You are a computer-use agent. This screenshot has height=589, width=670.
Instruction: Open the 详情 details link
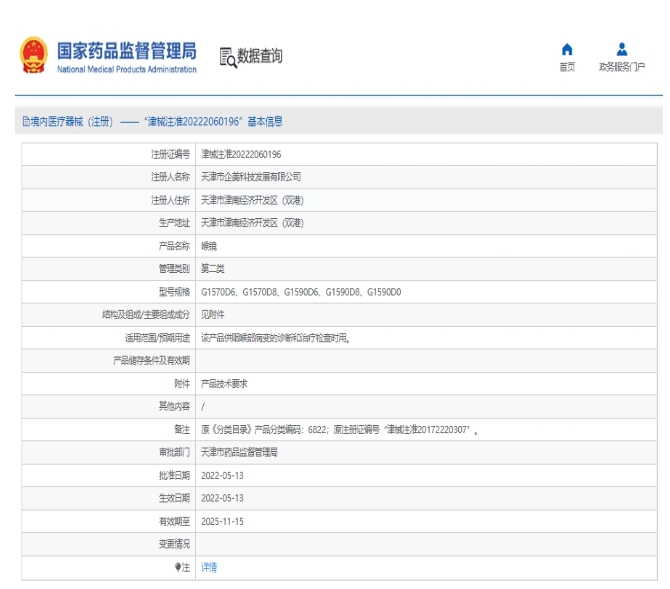point(209,567)
